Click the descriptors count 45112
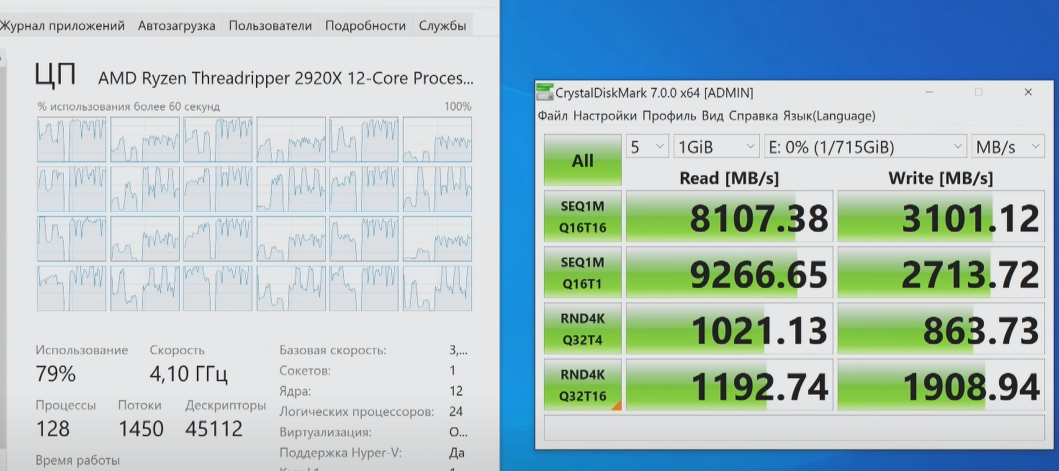 (x=213, y=428)
